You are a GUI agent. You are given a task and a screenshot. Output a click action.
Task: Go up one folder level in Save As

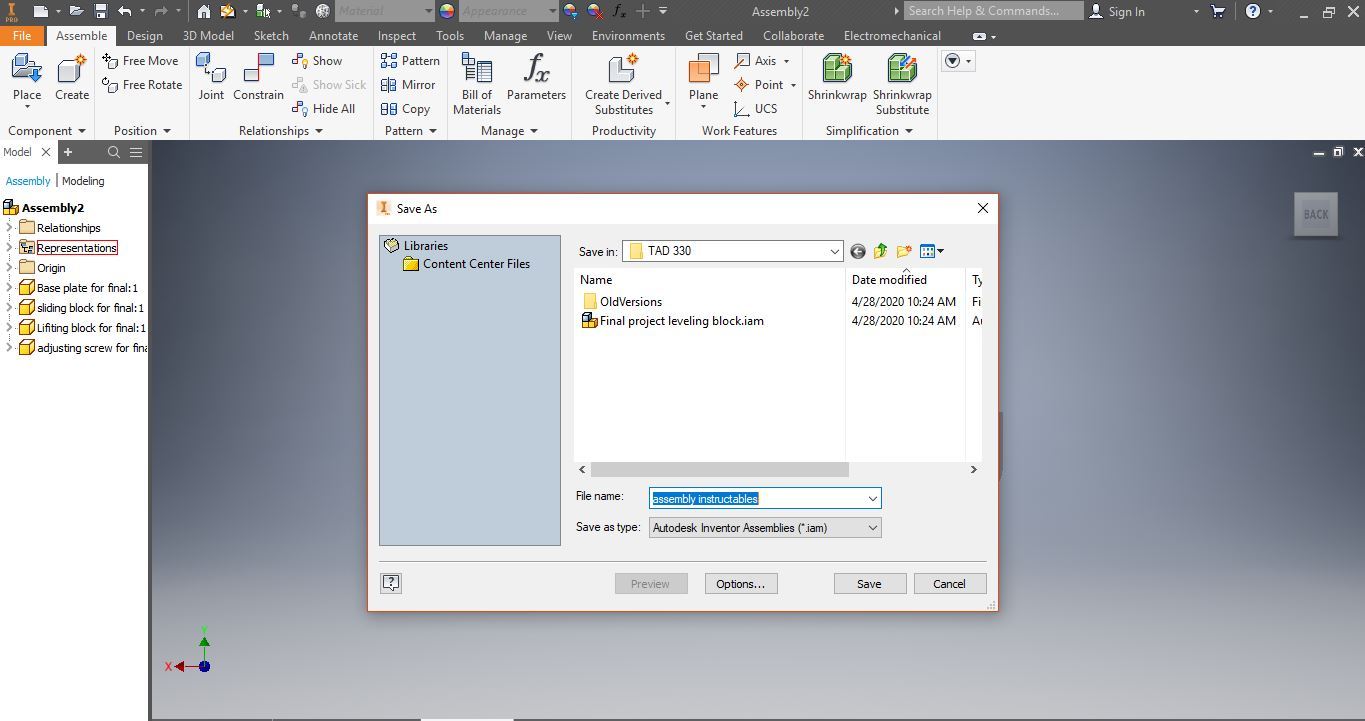click(x=881, y=251)
